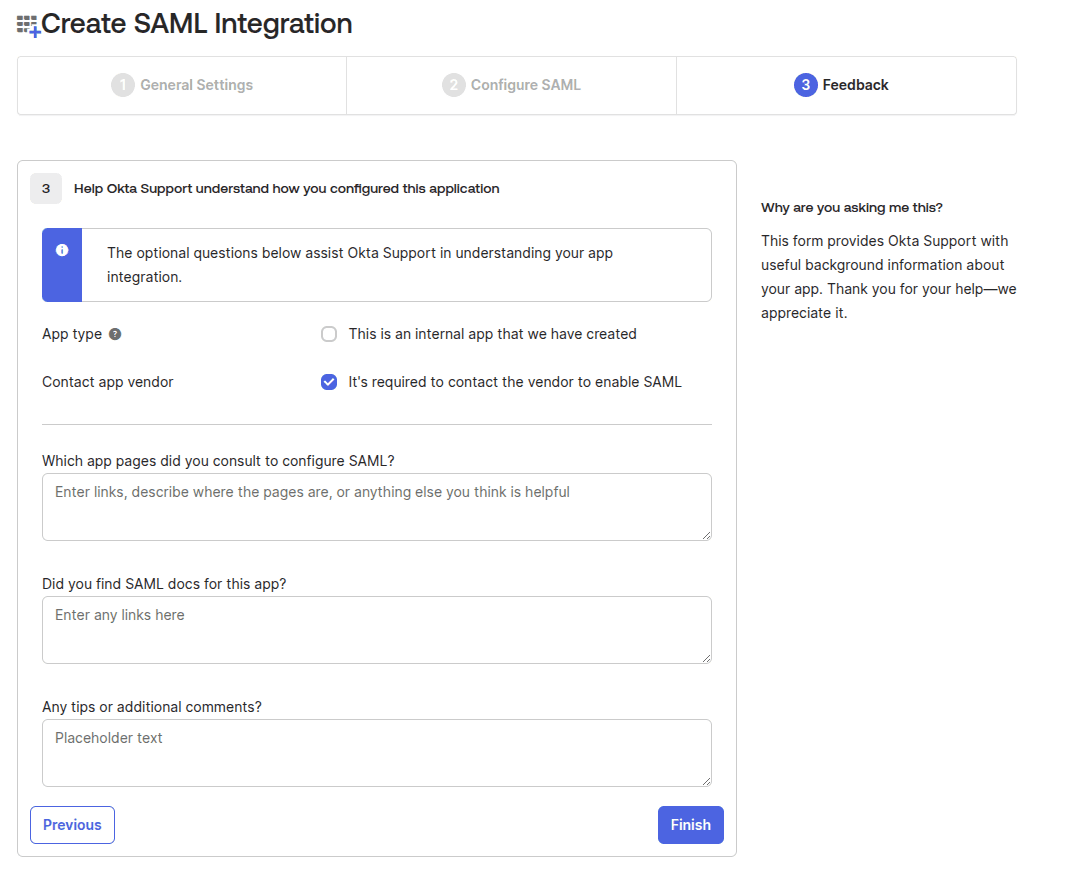Select the Feedback step label
Screen dimensions: 1075x884
pyautogui.click(x=855, y=85)
